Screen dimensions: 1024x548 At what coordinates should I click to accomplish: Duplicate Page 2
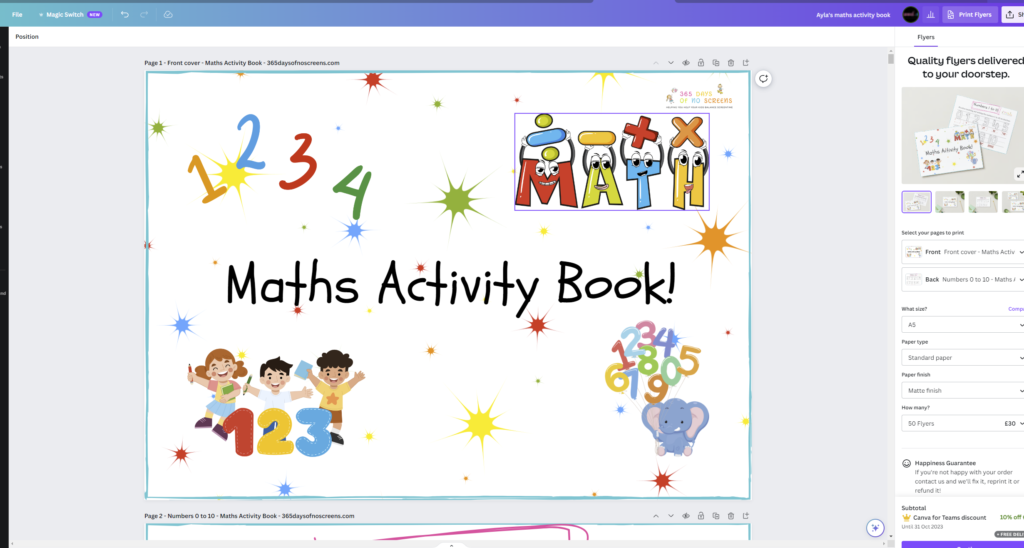click(x=716, y=516)
